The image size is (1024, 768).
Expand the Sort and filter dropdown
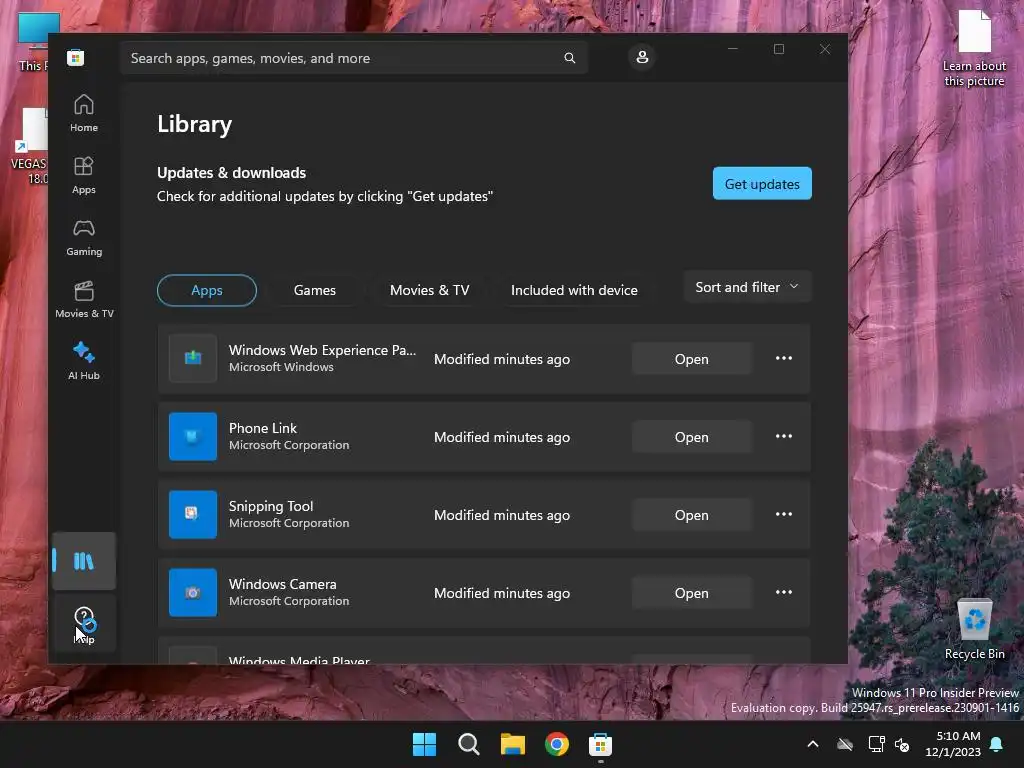747,287
